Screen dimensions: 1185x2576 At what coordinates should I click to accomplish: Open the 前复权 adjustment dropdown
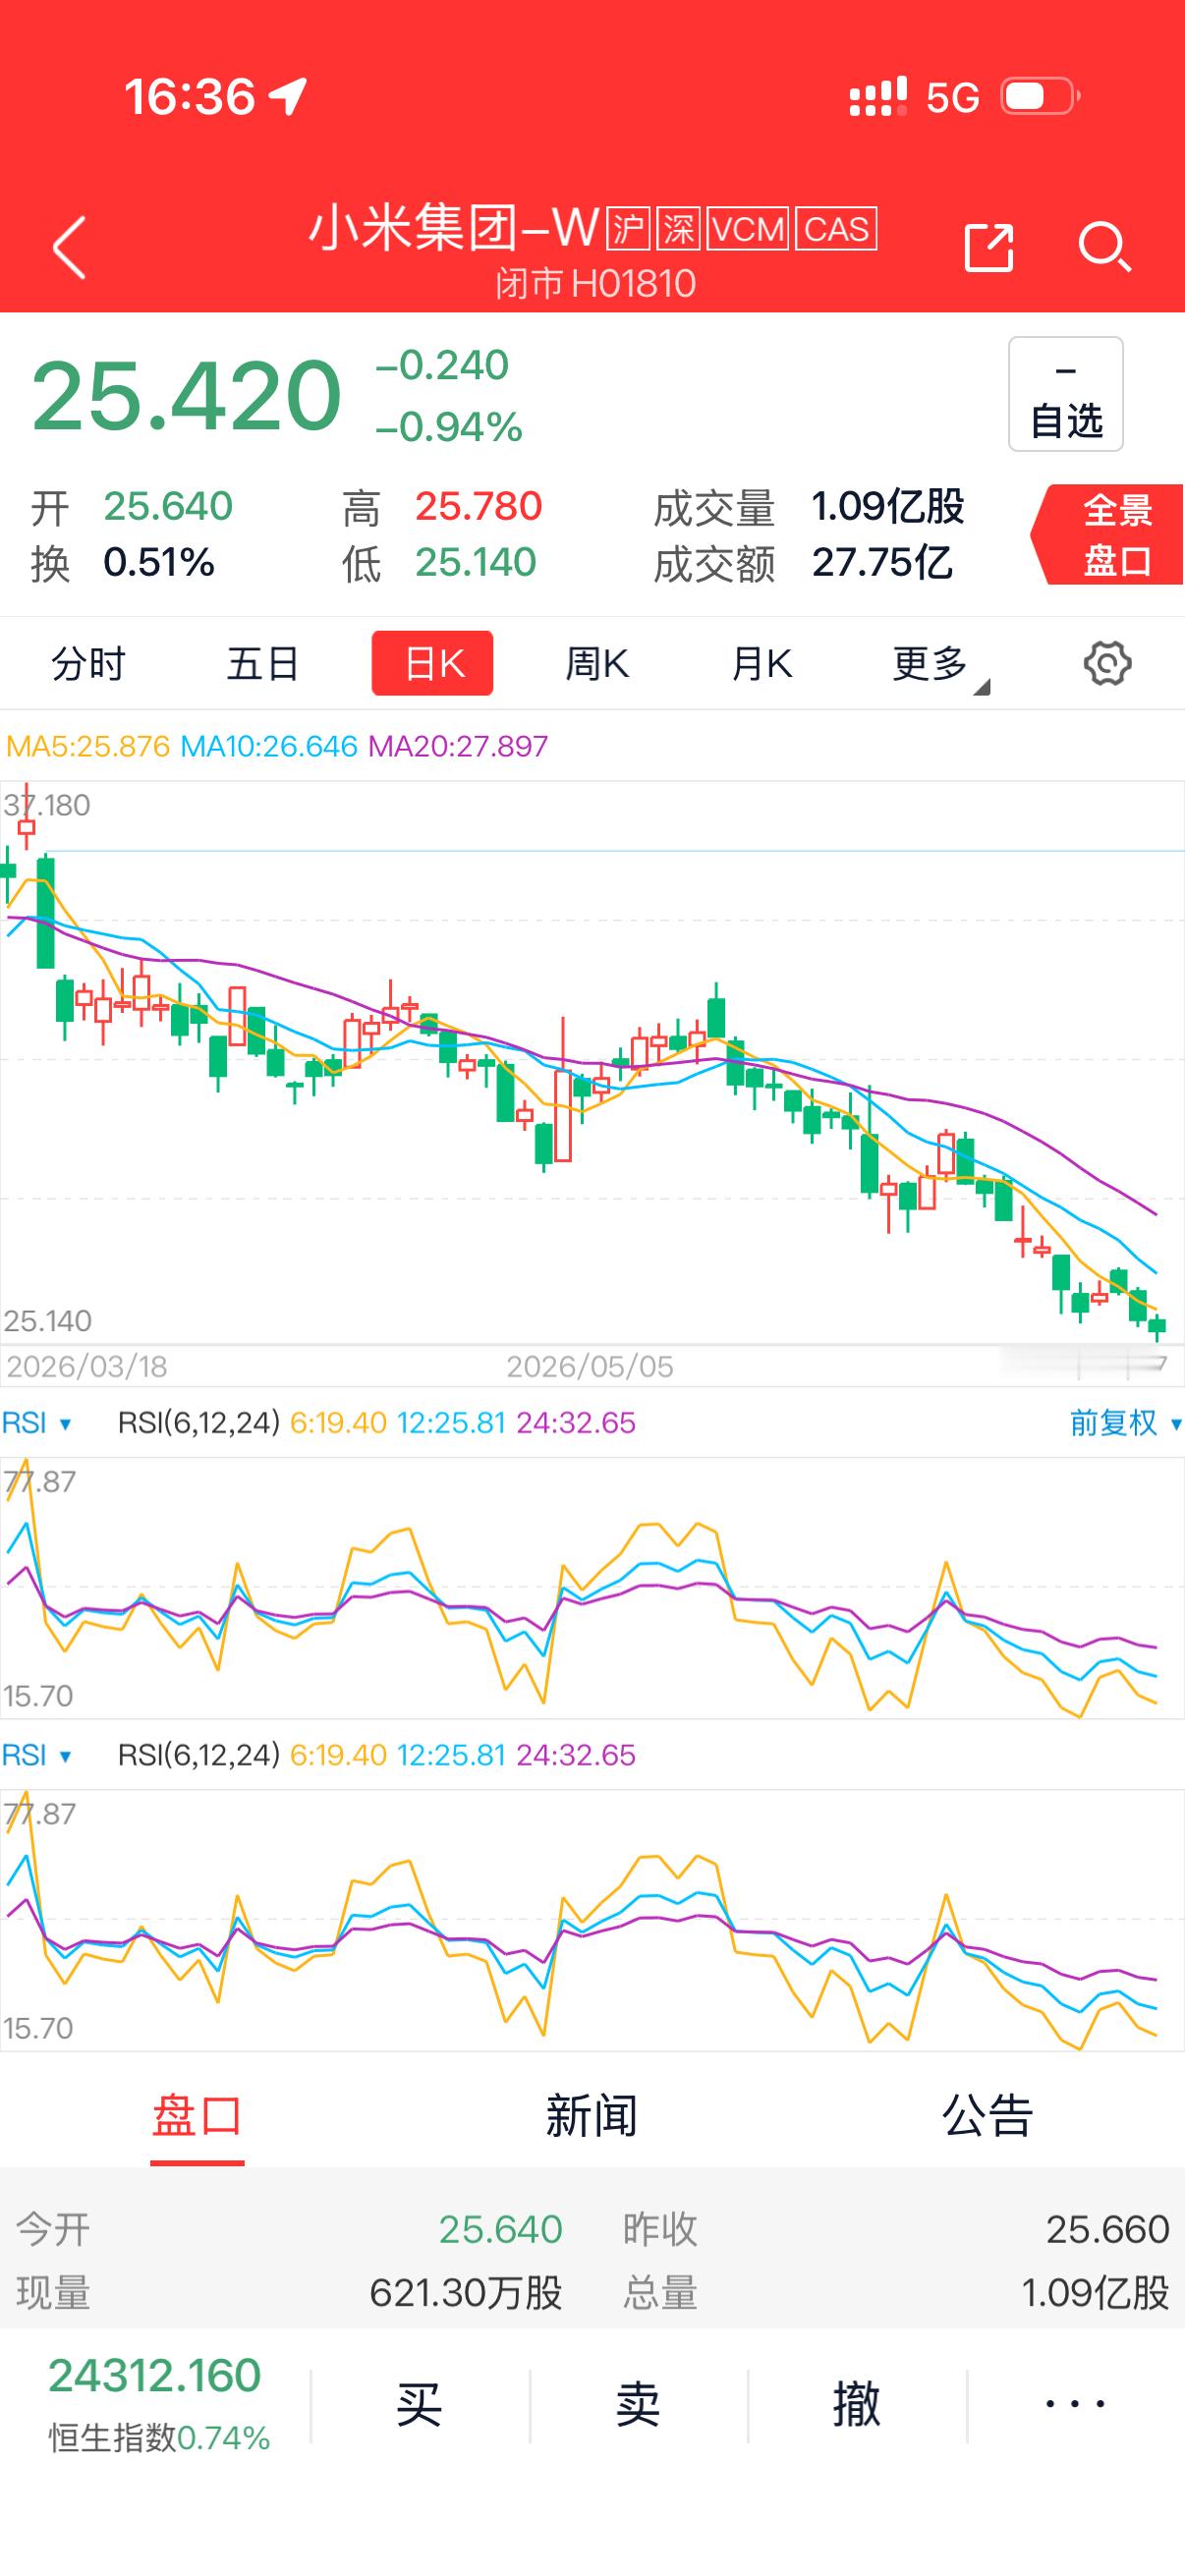[1125, 1423]
